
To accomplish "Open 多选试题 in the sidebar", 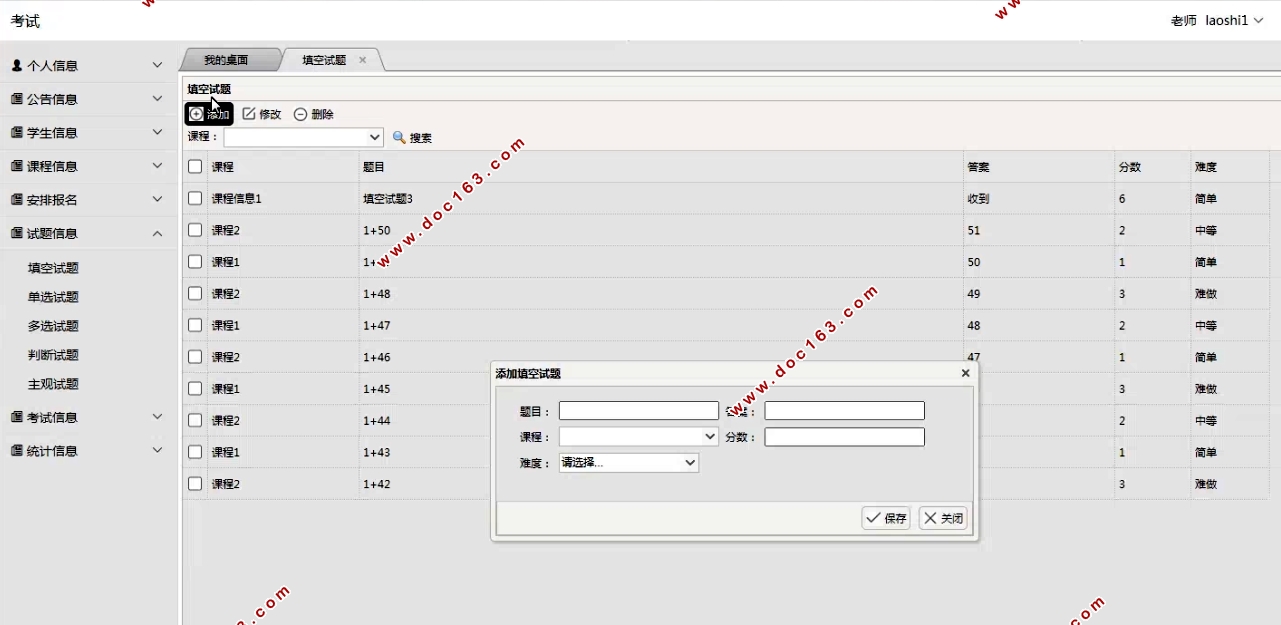I will pos(53,326).
